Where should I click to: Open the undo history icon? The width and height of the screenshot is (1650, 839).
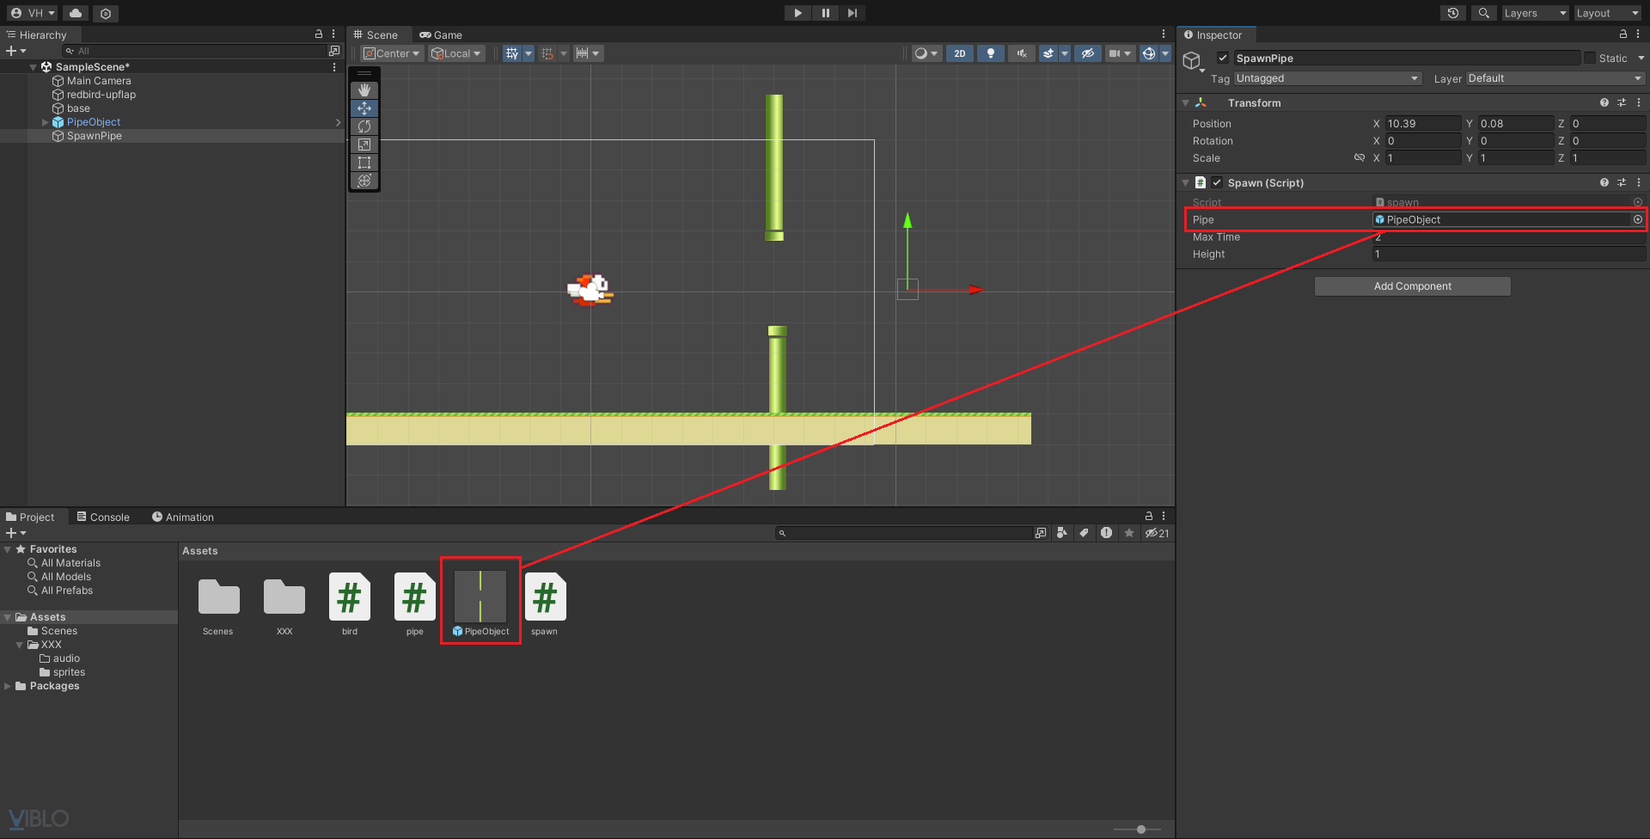1453,13
